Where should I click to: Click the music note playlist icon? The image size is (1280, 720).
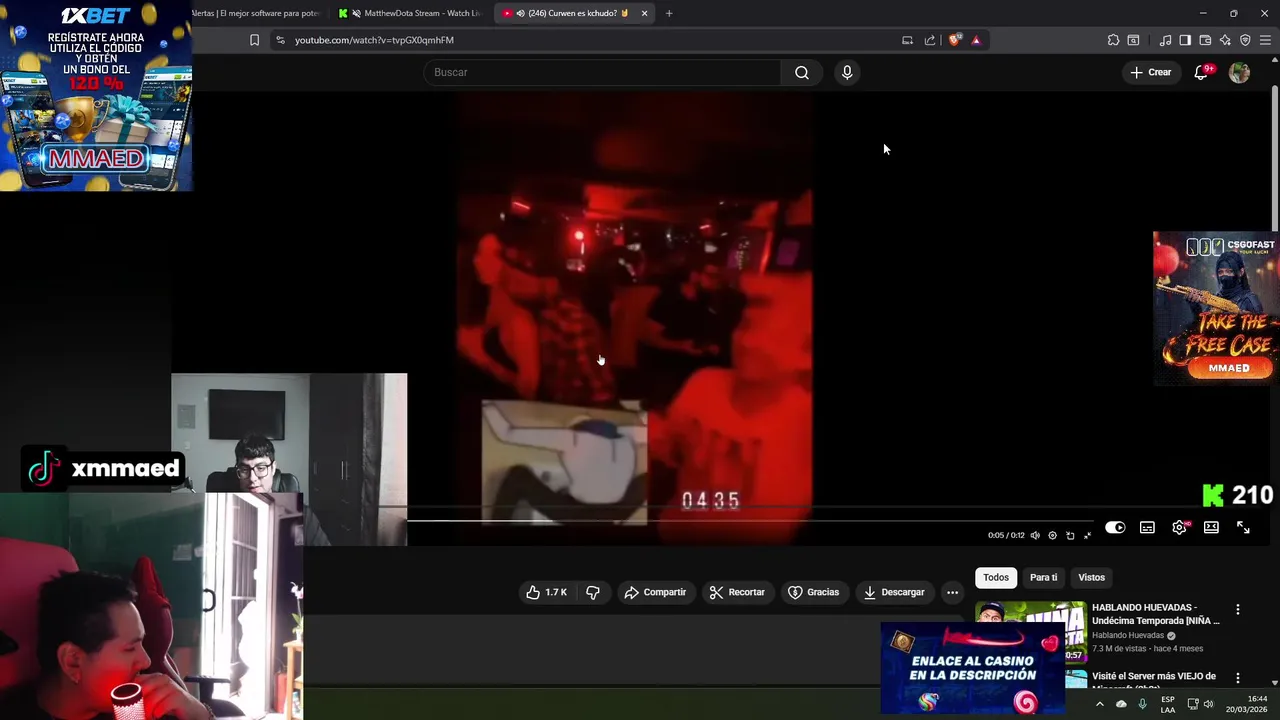point(1165,40)
